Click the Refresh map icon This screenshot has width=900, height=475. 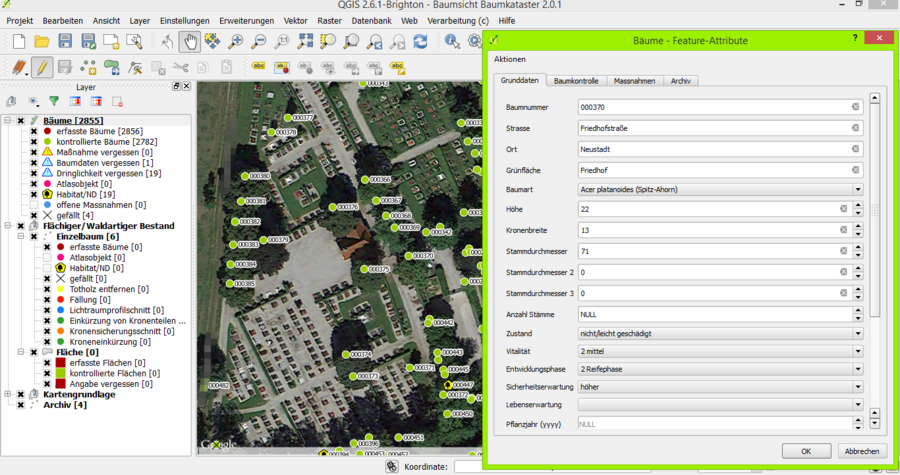(420, 41)
